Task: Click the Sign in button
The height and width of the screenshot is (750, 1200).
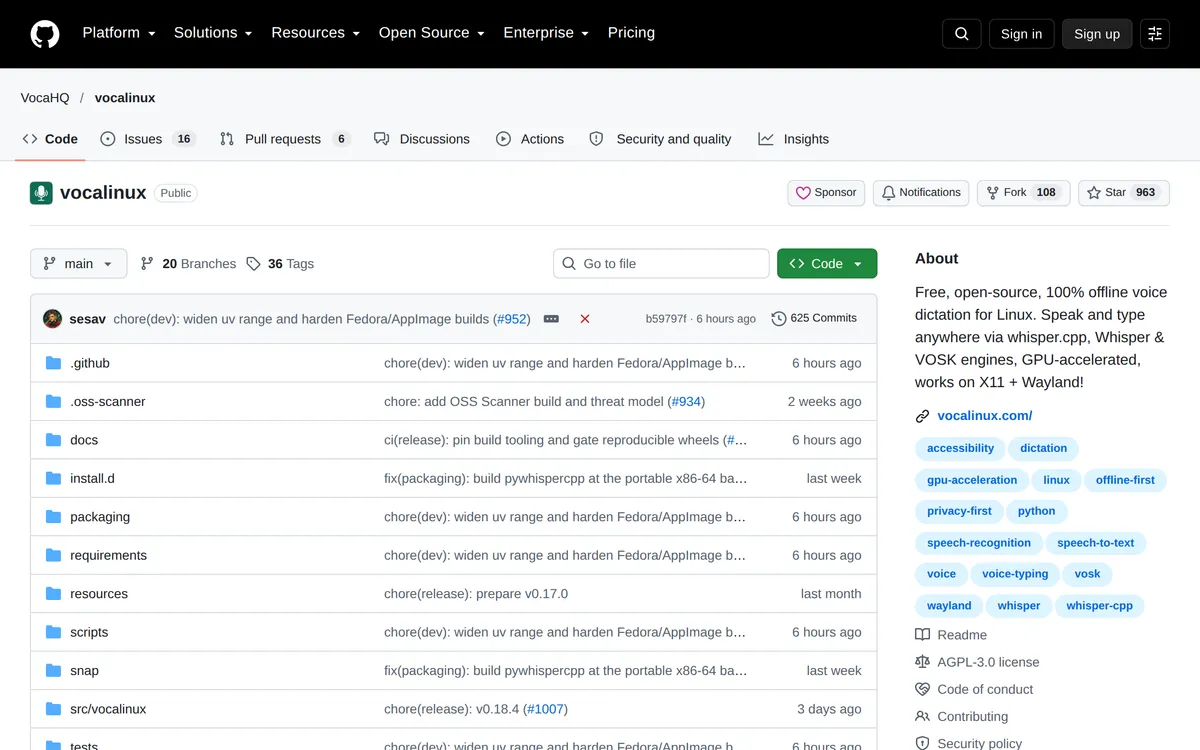Action: (x=1021, y=34)
